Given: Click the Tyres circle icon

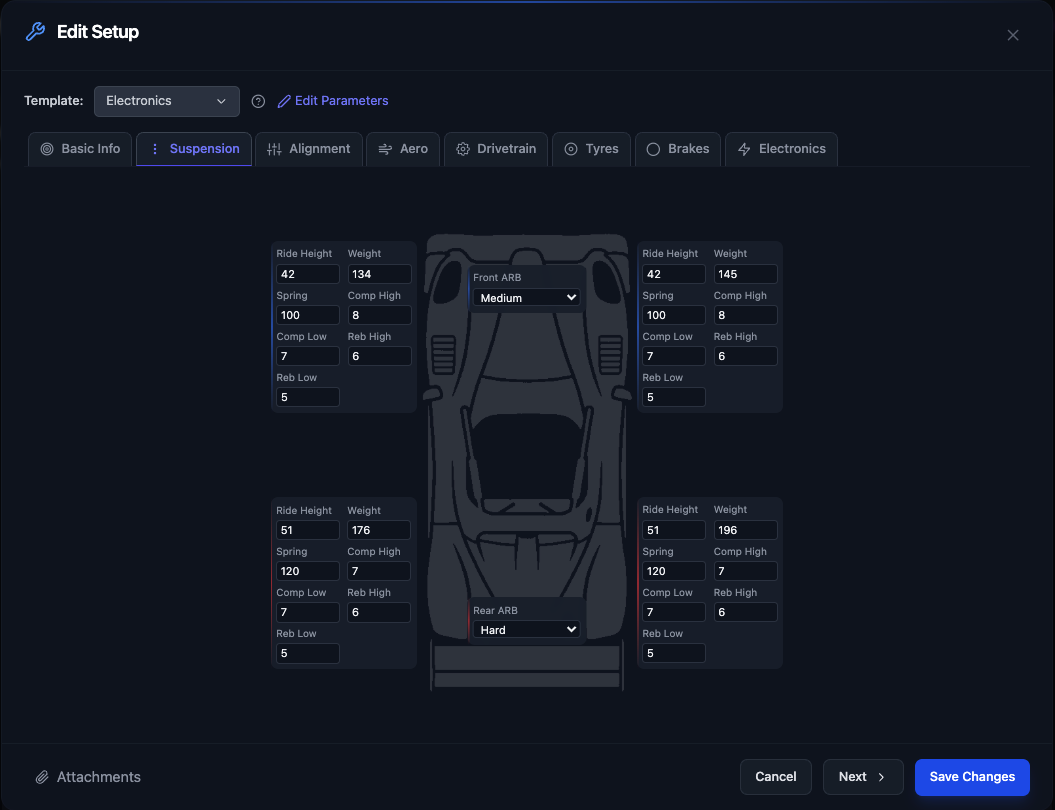Looking at the screenshot, I should [x=570, y=148].
